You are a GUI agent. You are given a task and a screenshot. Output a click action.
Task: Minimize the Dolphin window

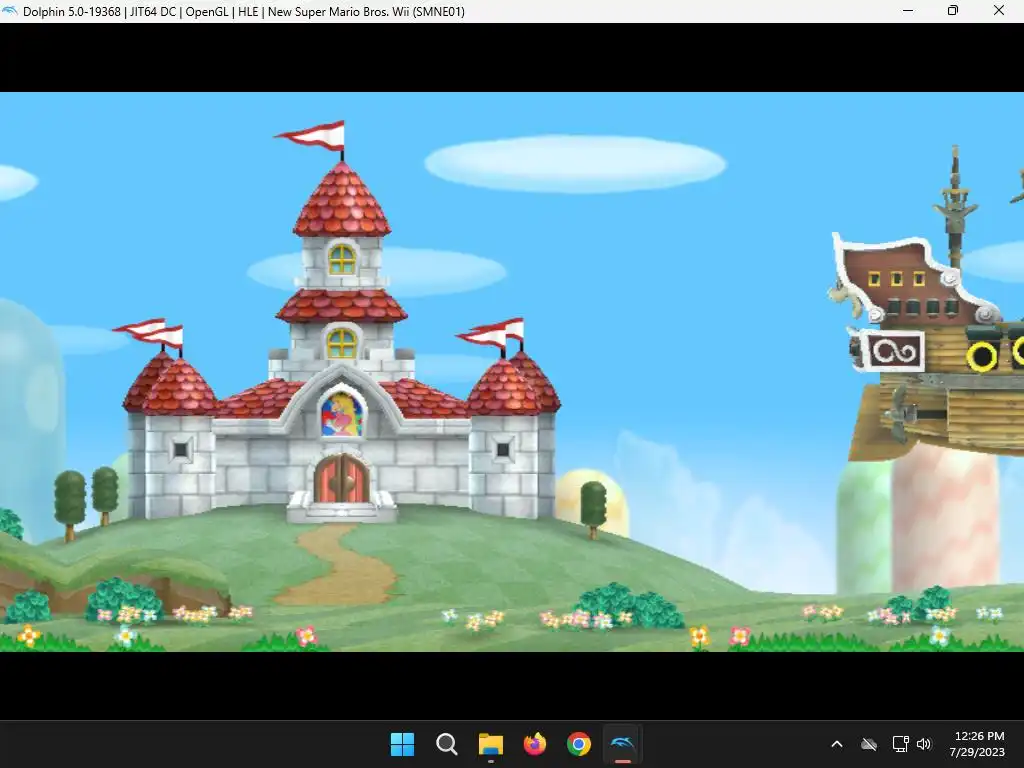point(908,10)
